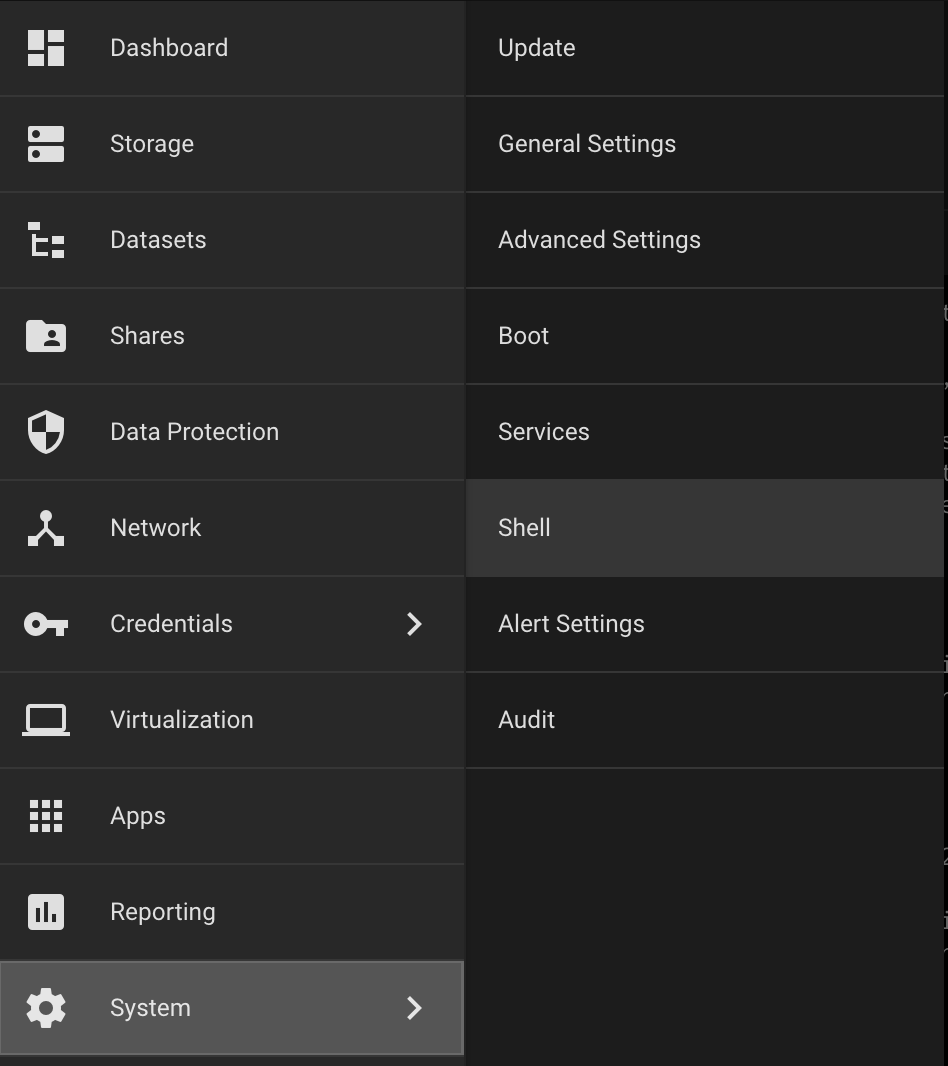Click the Datasets tree icon
This screenshot has height=1066, width=948.
coord(46,240)
